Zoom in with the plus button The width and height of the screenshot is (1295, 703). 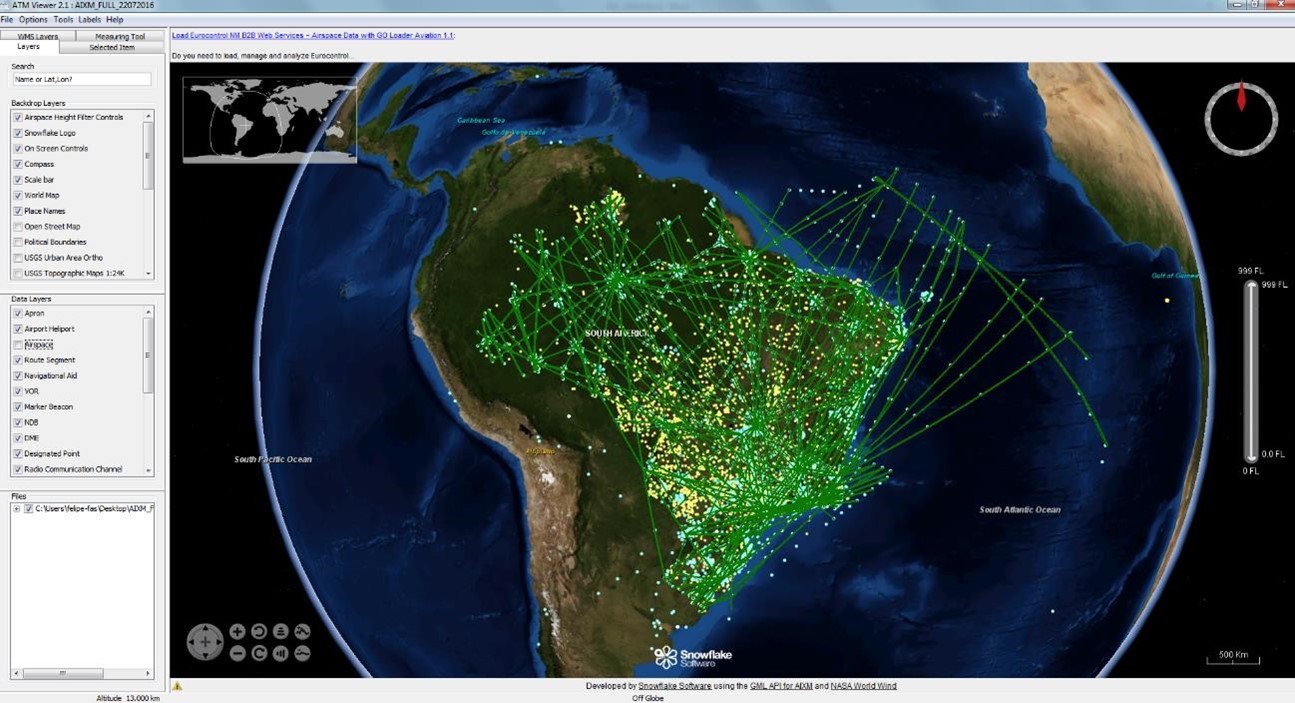point(237,631)
